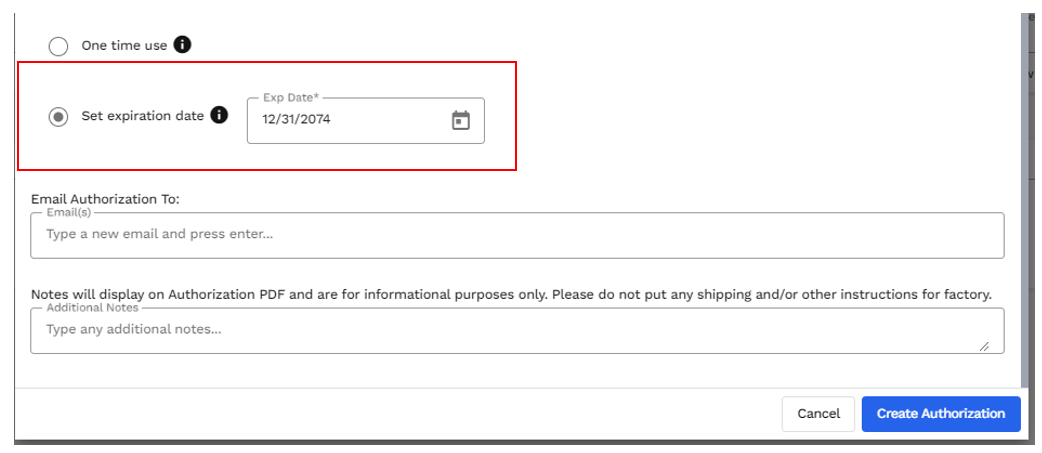Click the Create Authorization button
Viewport: 1042px width, 453px height.
pyautogui.click(x=941, y=414)
